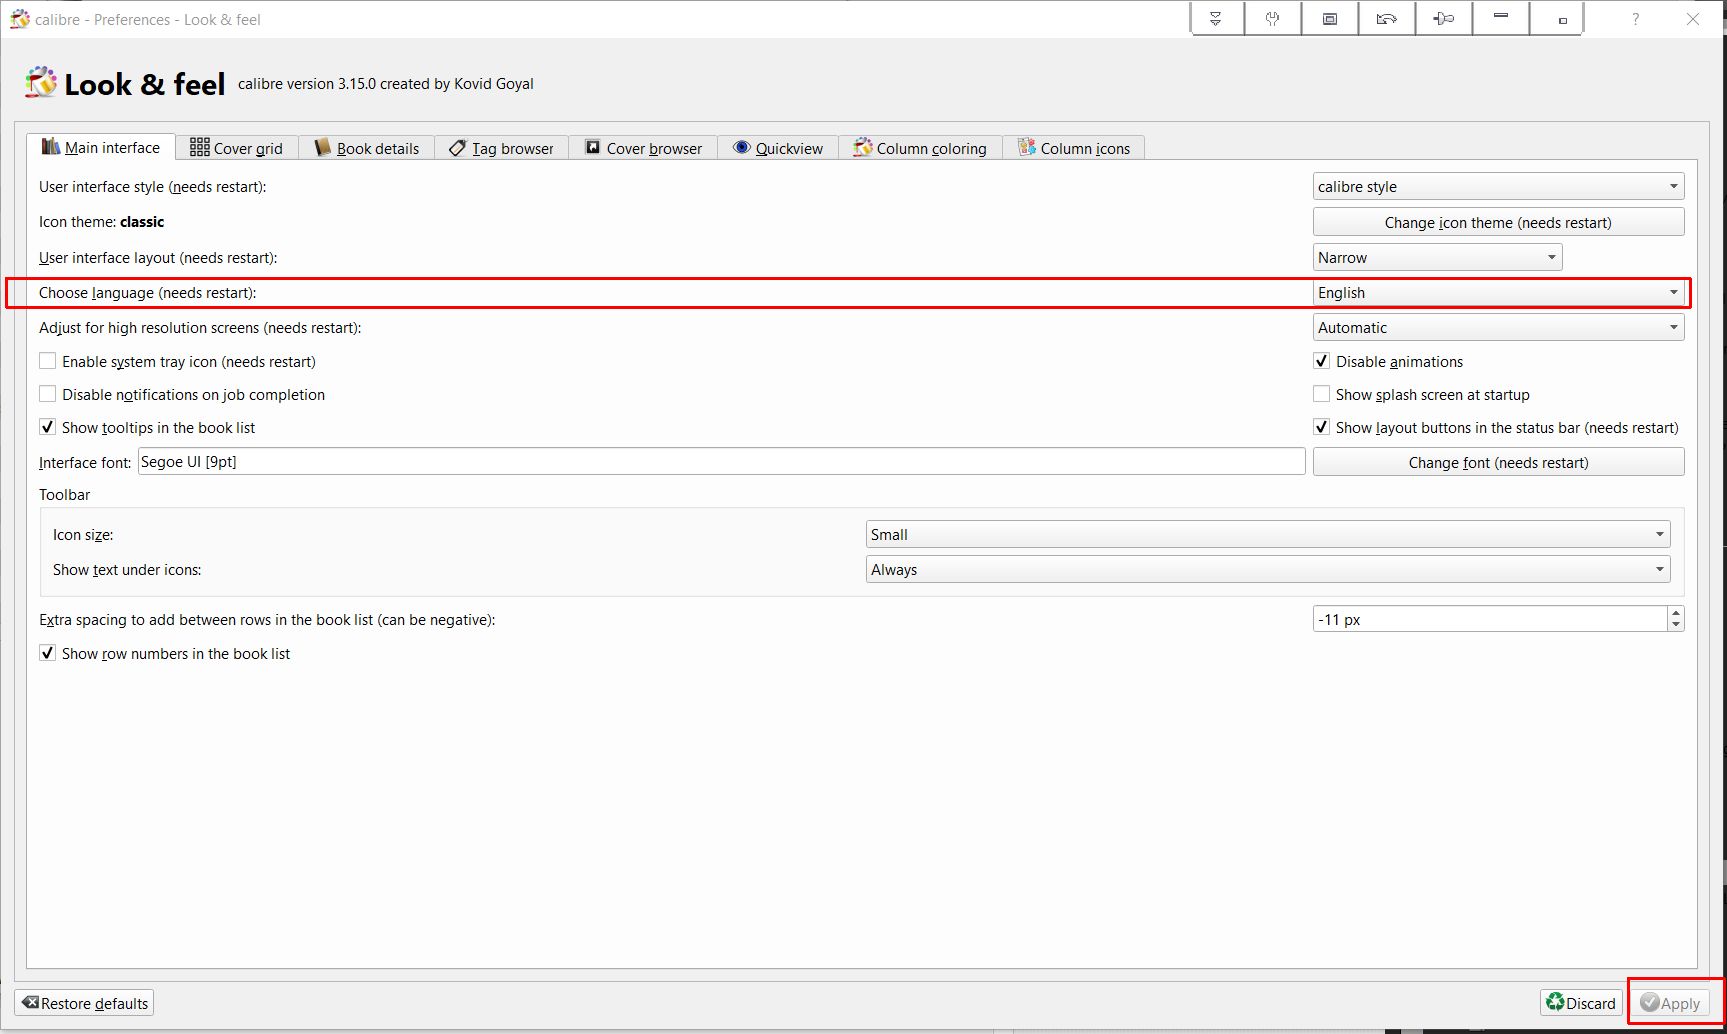Image resolution: width=1727 pixels, height=1034 pixels.
Task: Click the Apply button
Action: (x=1670, y=1003)
